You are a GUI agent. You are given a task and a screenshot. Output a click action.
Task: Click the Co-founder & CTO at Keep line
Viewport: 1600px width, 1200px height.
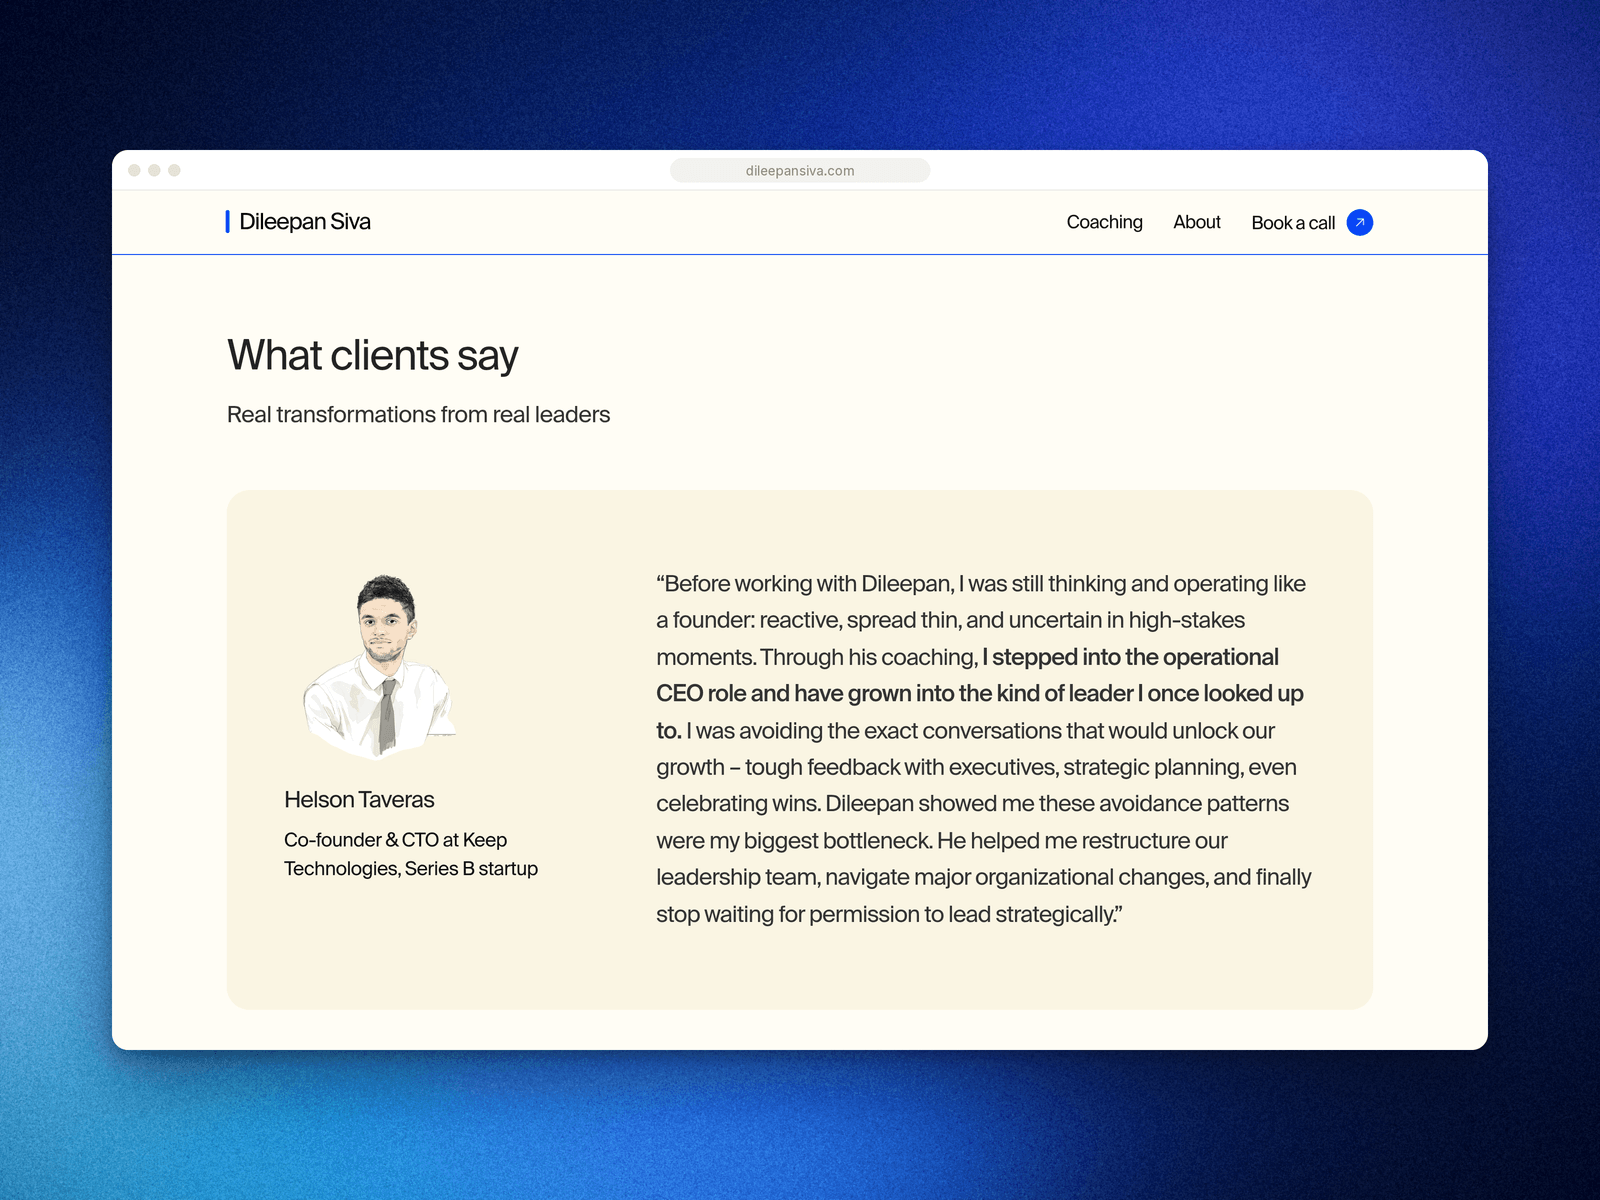pos(395,840)
